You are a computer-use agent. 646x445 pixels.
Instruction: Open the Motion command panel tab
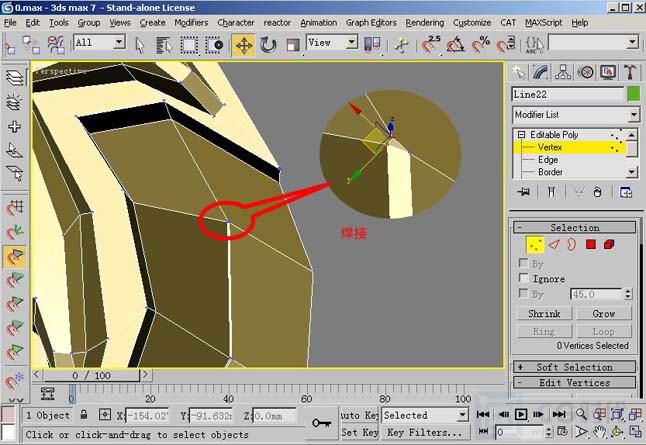point(585,73)
